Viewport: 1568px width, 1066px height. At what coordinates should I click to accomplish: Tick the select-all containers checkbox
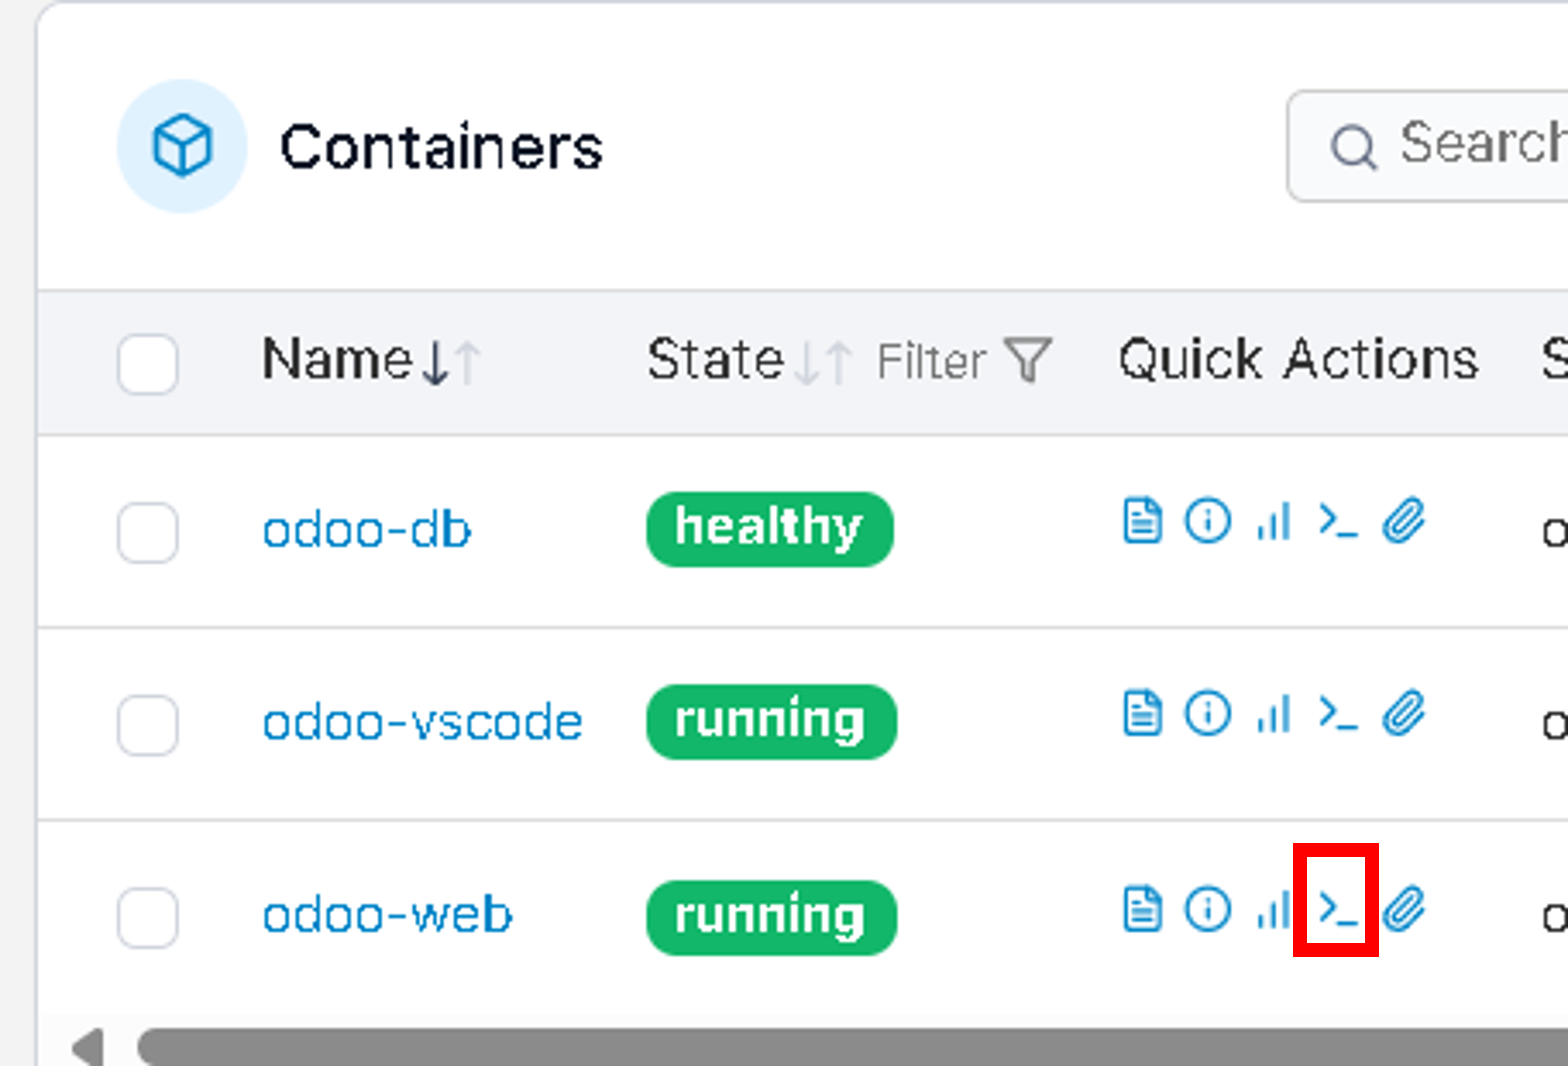148,363
